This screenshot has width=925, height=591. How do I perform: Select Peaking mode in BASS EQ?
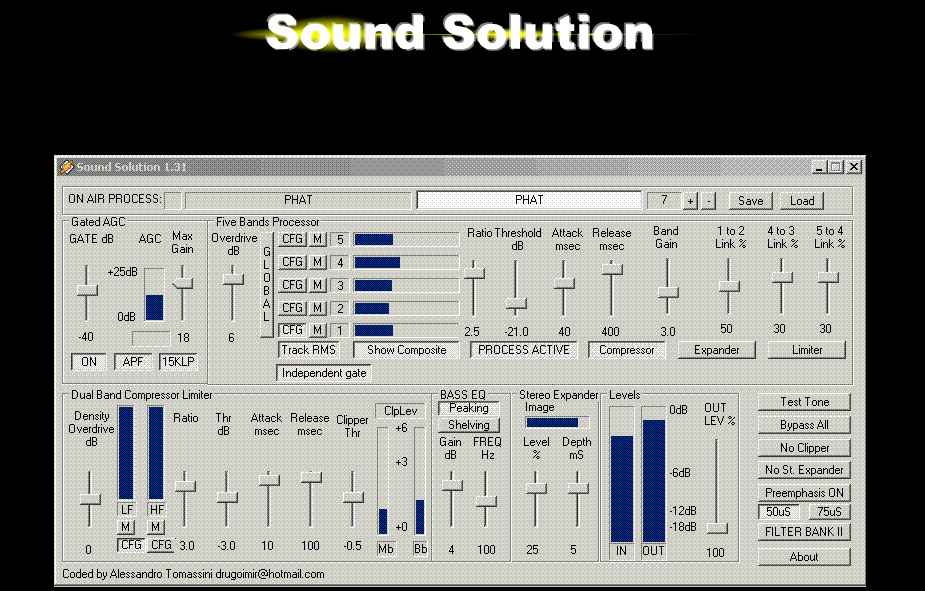coord(469,408)
